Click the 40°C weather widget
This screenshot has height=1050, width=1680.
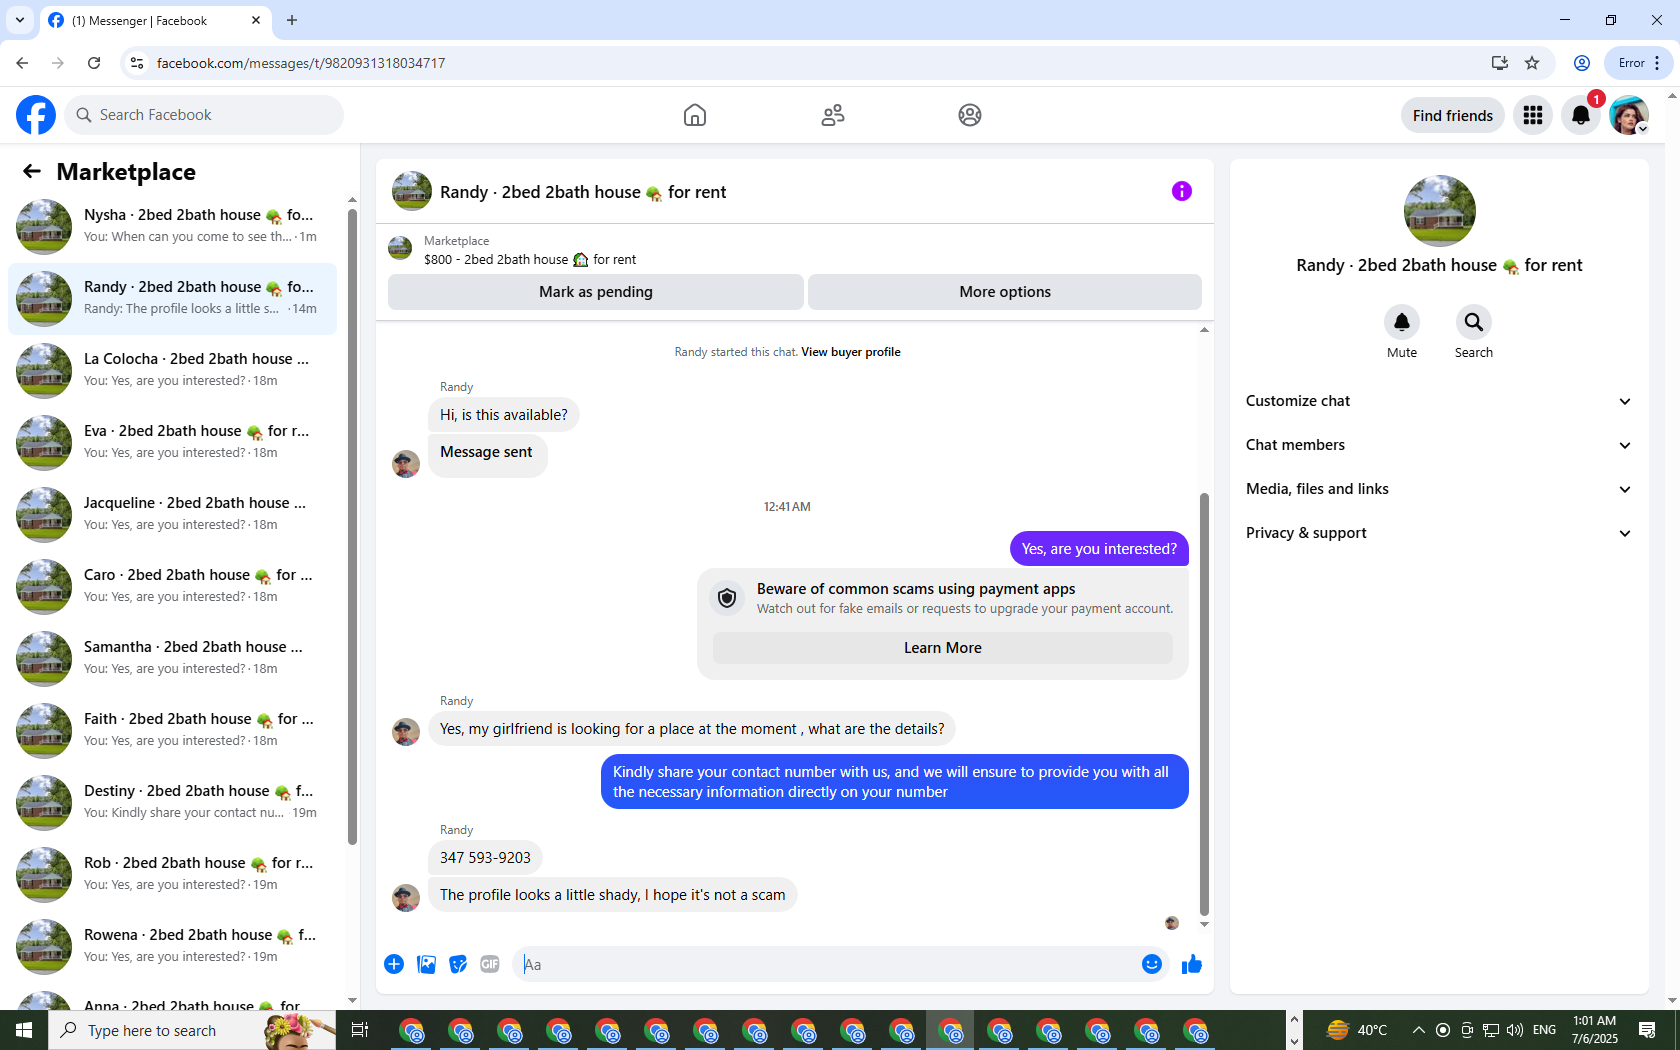(x=1357, y=1030)
